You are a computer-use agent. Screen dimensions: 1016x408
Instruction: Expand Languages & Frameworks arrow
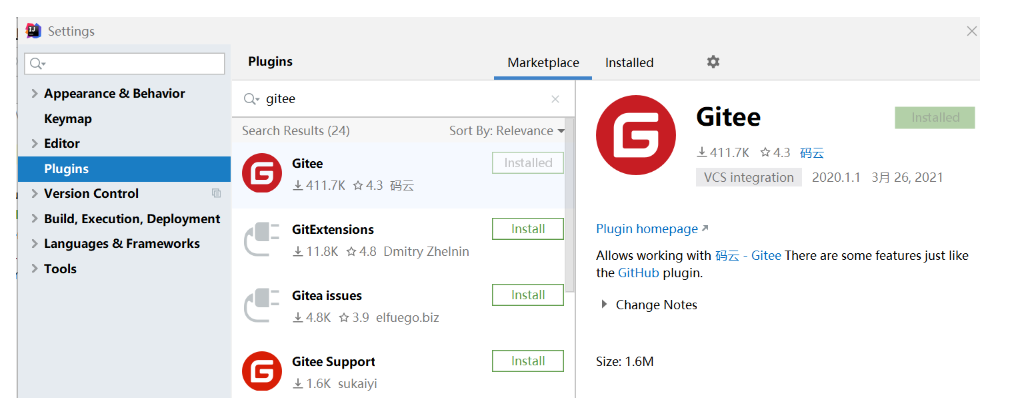(x=34, y=244)
